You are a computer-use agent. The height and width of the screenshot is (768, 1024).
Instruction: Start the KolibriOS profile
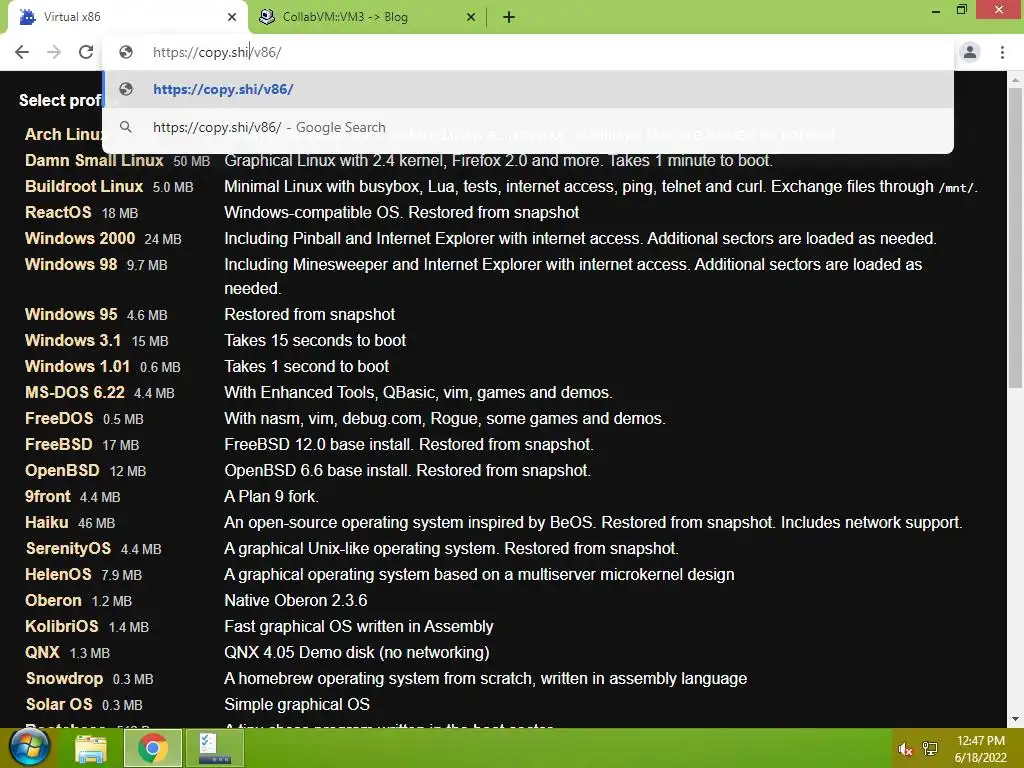click(x=61, y=627)
